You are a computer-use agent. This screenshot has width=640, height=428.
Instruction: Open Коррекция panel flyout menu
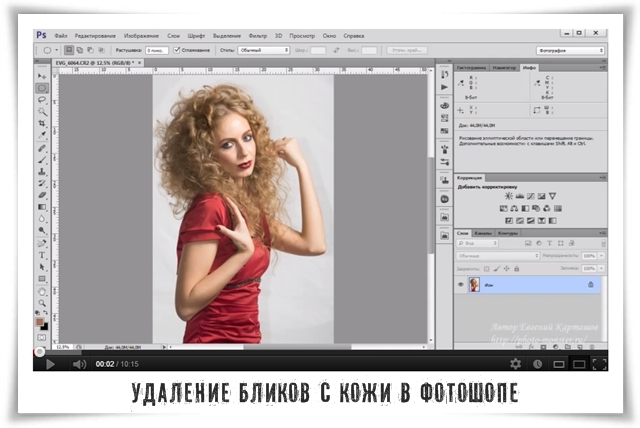coord(602,178)
